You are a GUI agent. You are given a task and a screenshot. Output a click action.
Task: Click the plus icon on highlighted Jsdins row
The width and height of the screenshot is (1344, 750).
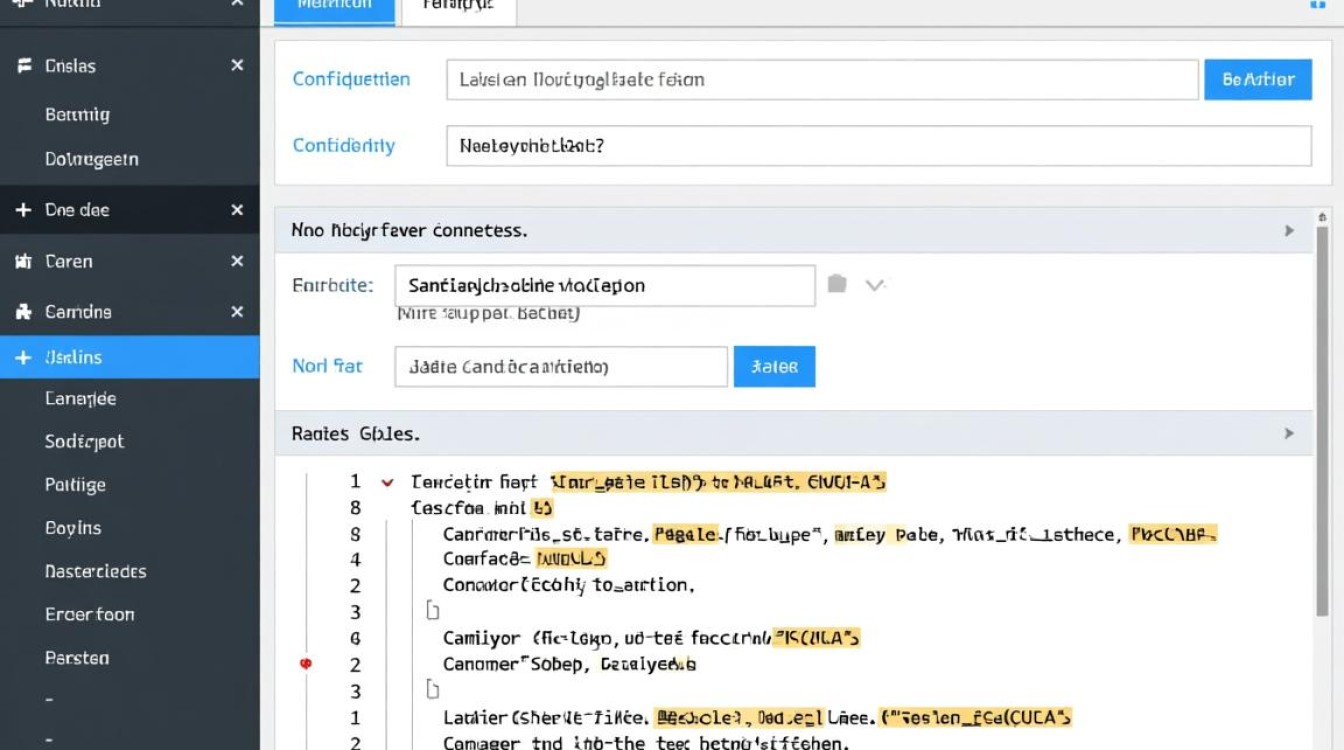[x=24, y=358]
